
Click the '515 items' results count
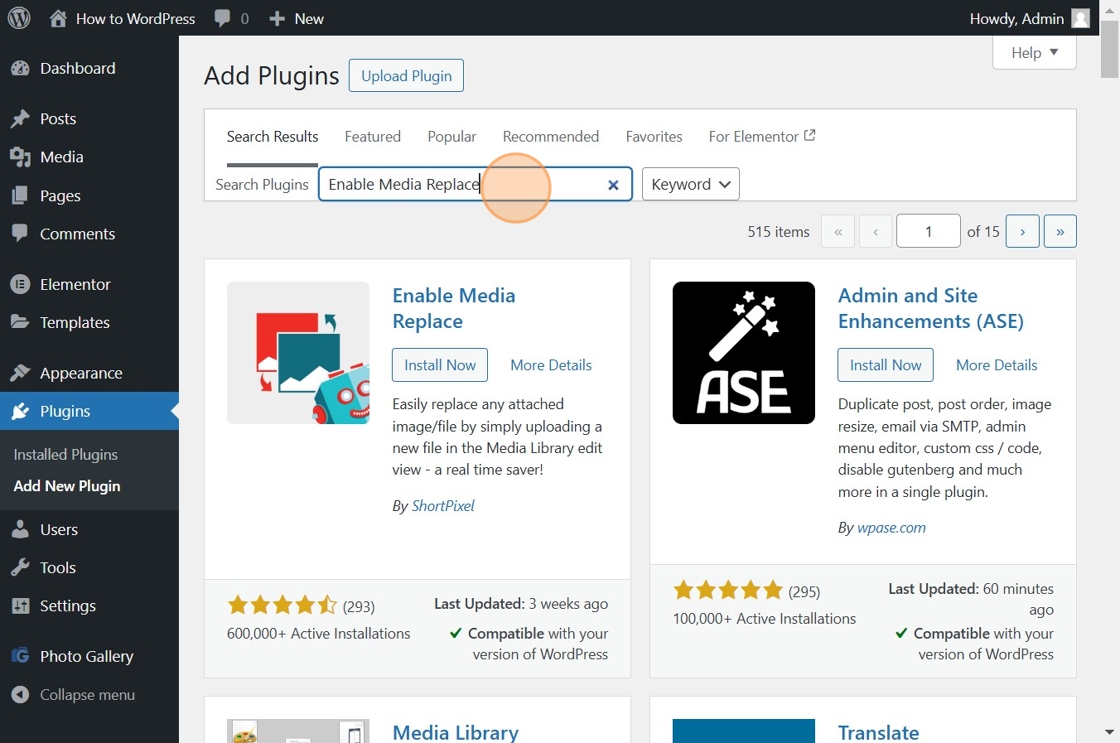coord(779,231)
